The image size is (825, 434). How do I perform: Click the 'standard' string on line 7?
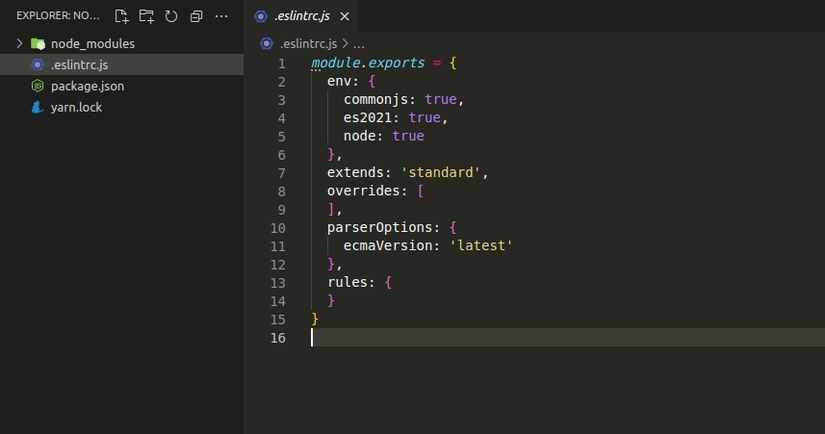click(441, 173)
